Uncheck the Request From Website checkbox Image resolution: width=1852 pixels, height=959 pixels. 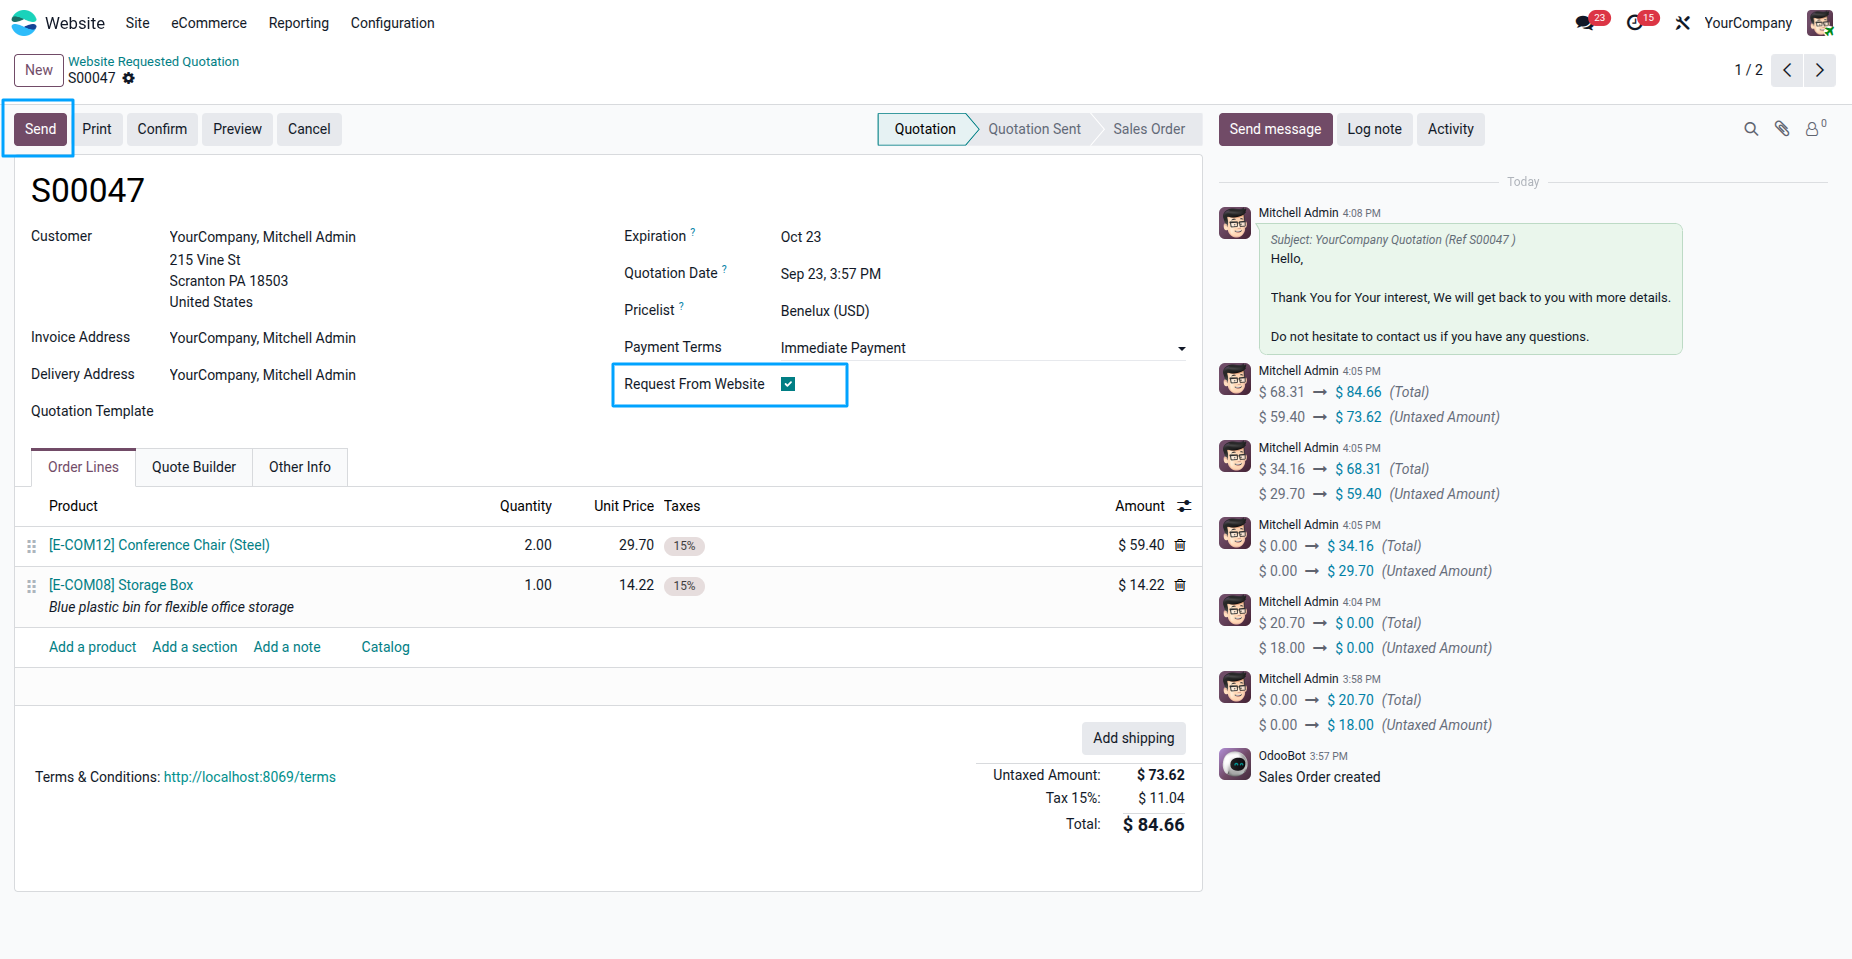(788, 384)
